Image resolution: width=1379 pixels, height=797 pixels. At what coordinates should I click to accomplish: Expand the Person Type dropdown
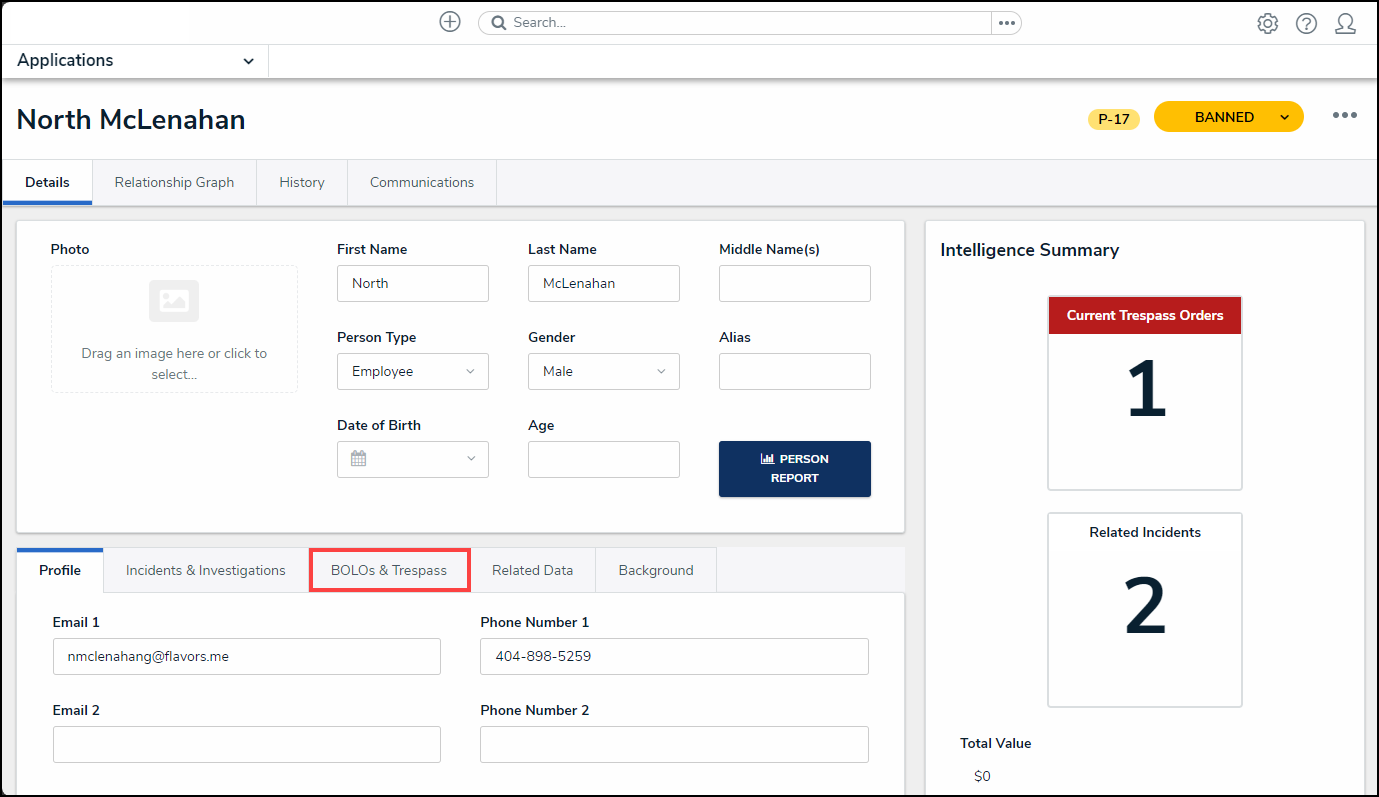(x=412, y=371)
